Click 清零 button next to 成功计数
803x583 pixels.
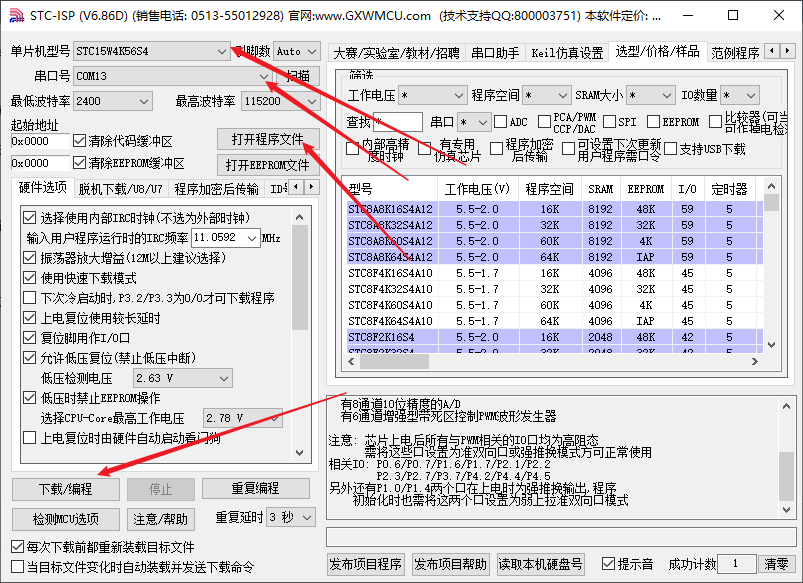tap(776, 564)
